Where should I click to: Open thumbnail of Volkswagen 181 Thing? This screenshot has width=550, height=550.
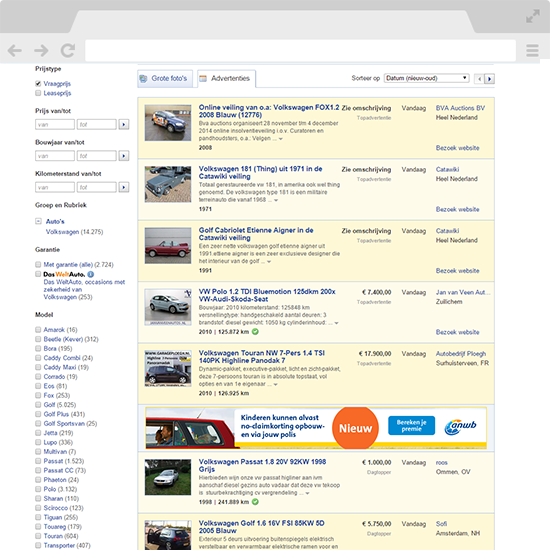[168, 184]
